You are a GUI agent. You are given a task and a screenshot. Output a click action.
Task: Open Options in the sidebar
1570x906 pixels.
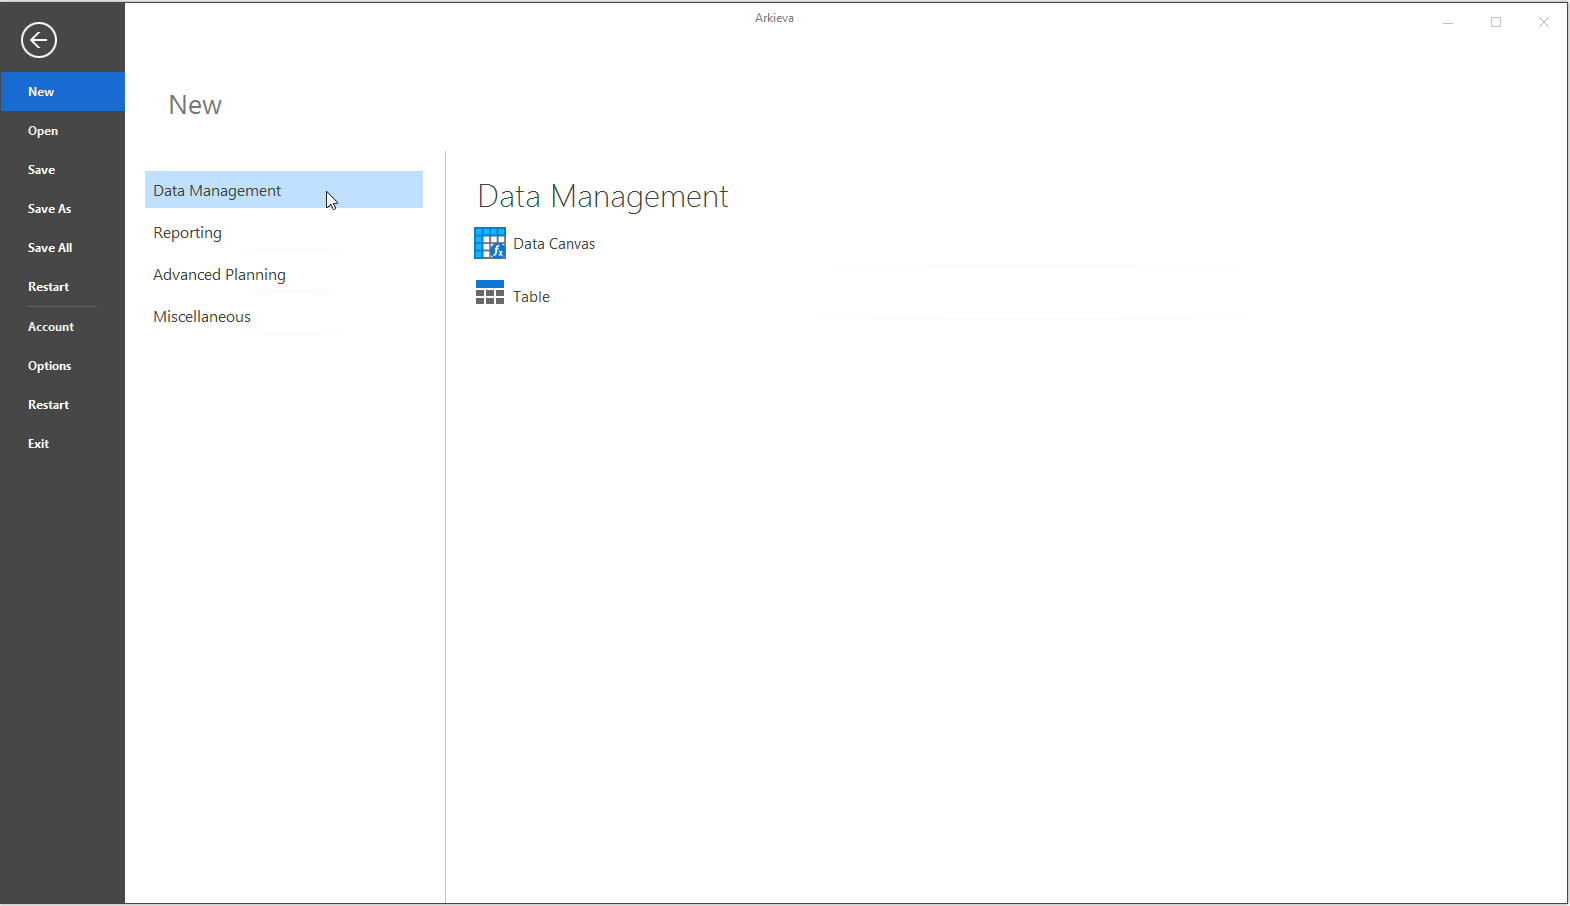[62, 366]
